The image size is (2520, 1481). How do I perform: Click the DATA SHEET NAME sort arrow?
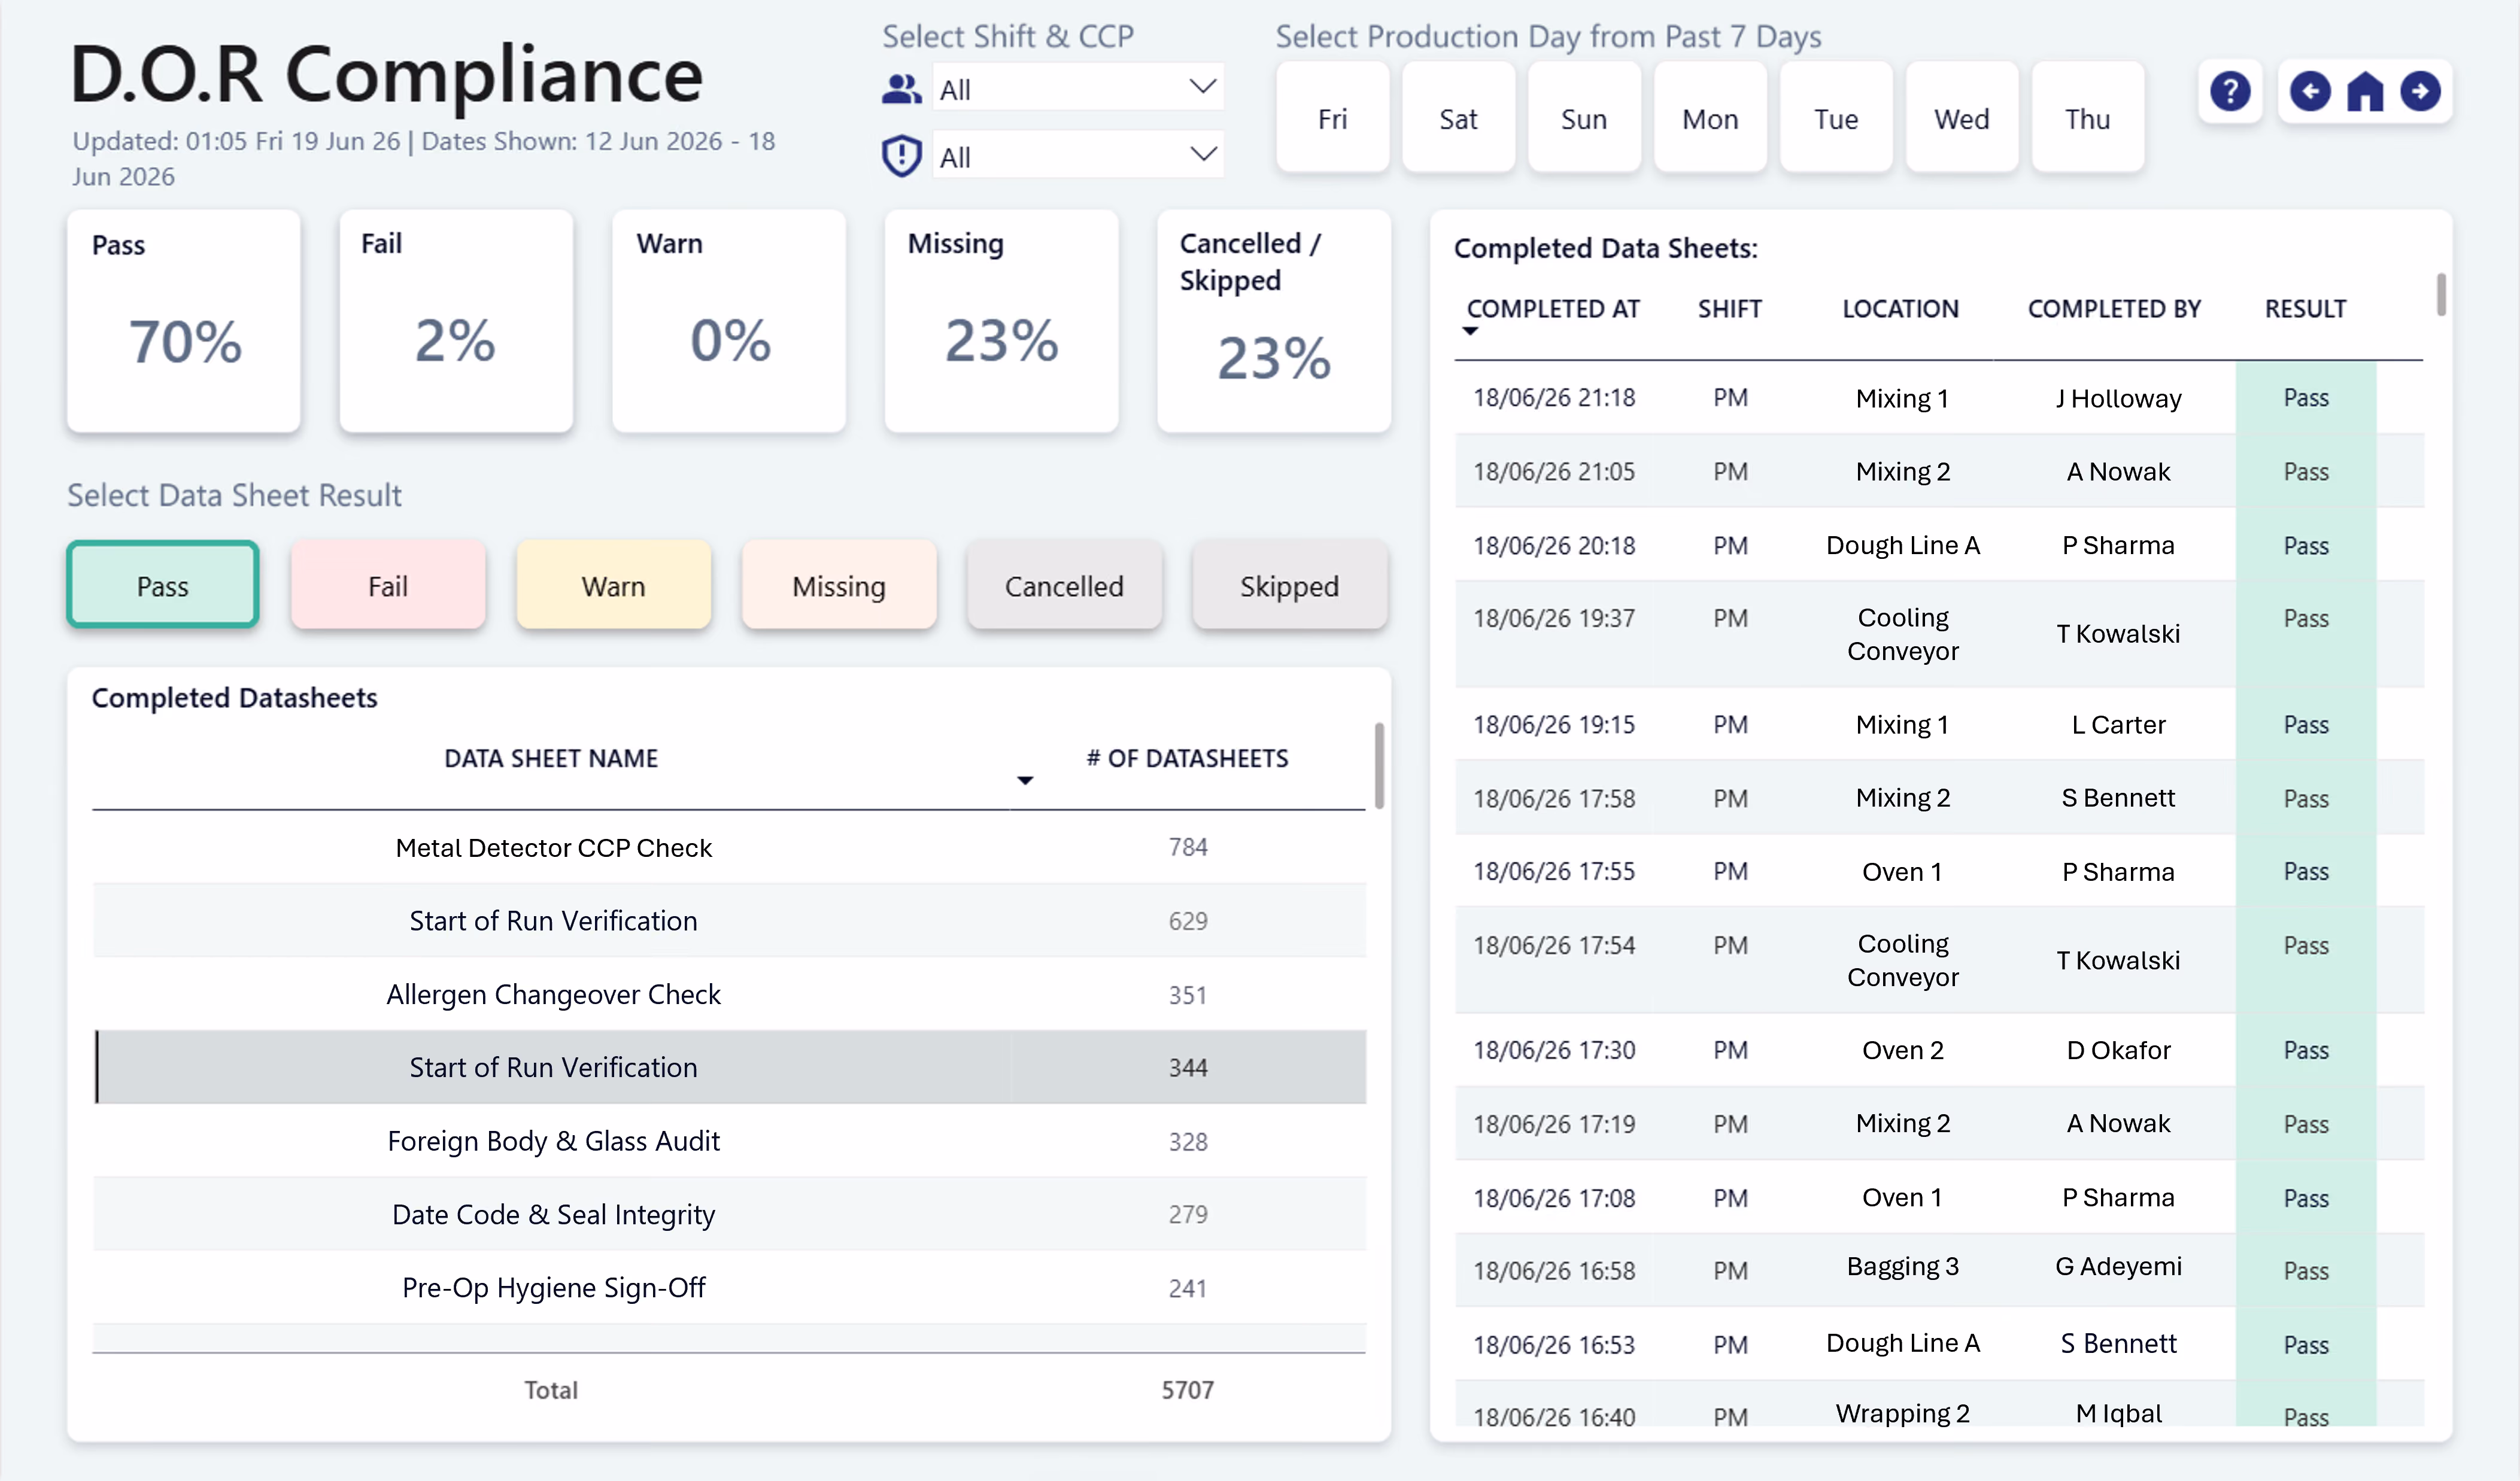tap(1025, 780)
